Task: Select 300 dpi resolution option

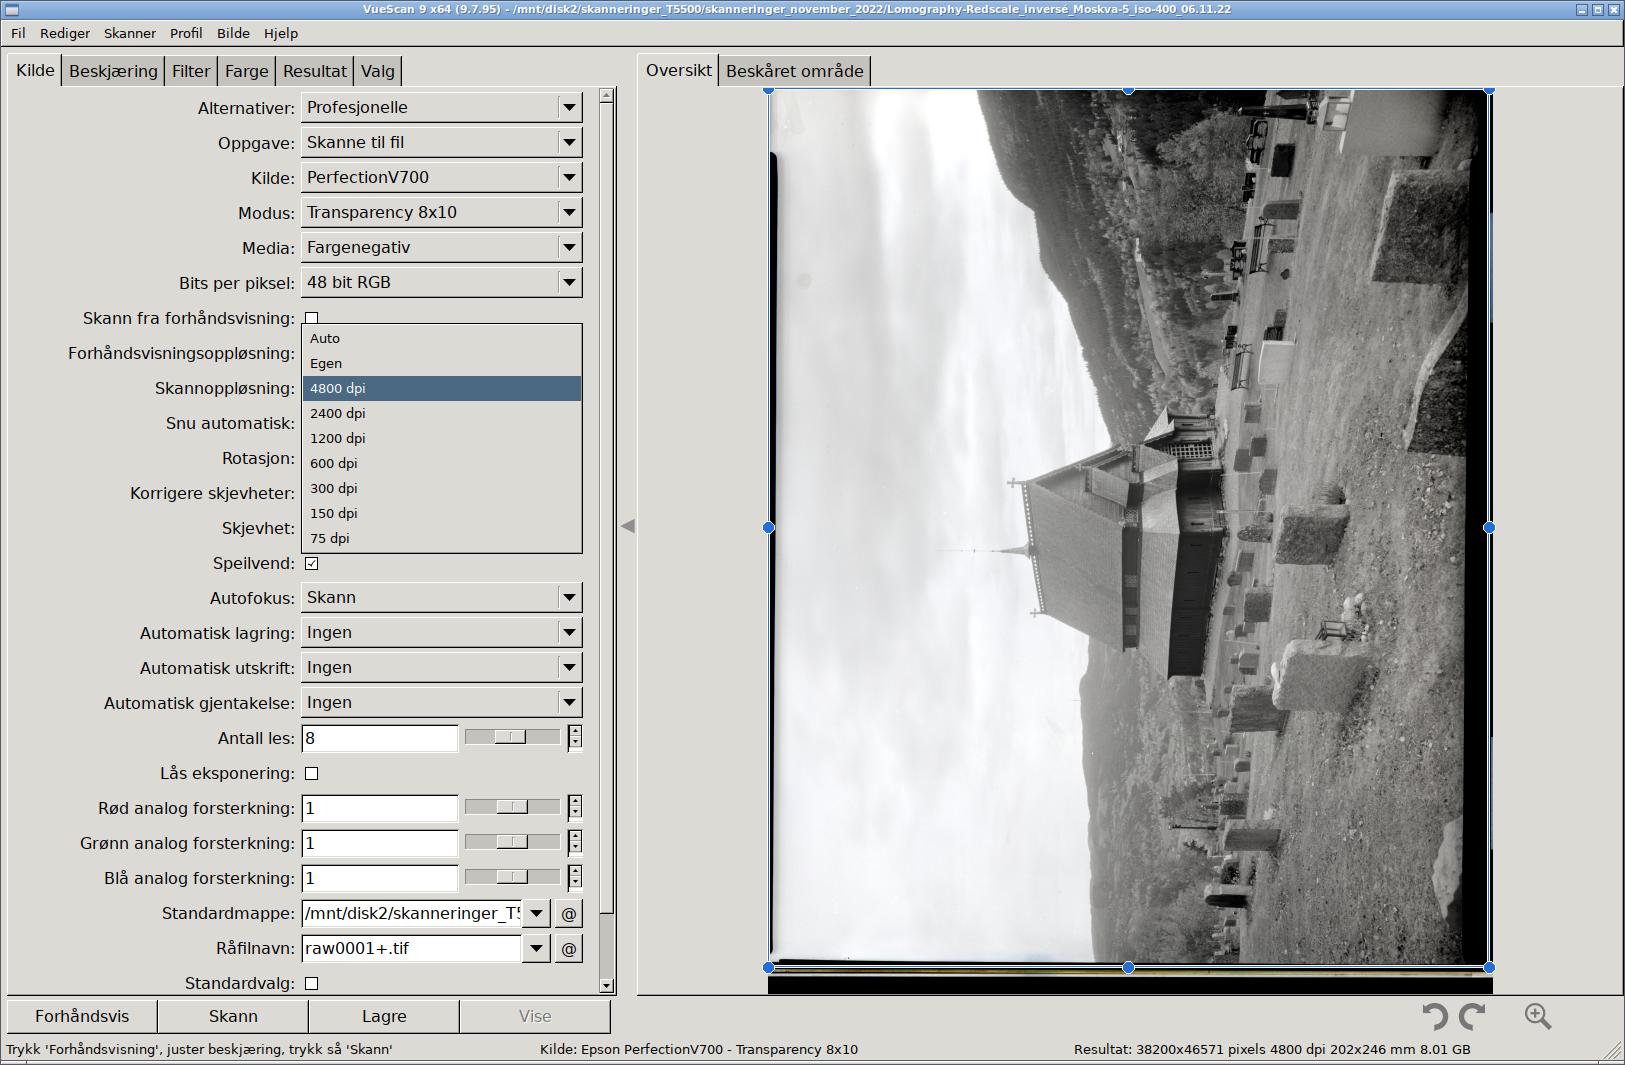Action: [x=441, y=488]
